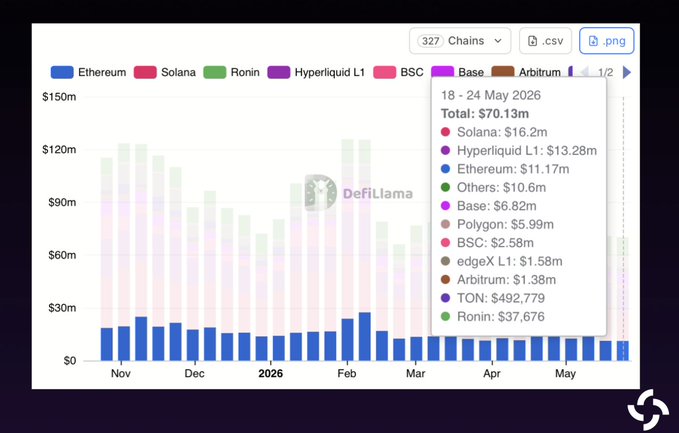Click the $0 axis label

click(69, 361)
